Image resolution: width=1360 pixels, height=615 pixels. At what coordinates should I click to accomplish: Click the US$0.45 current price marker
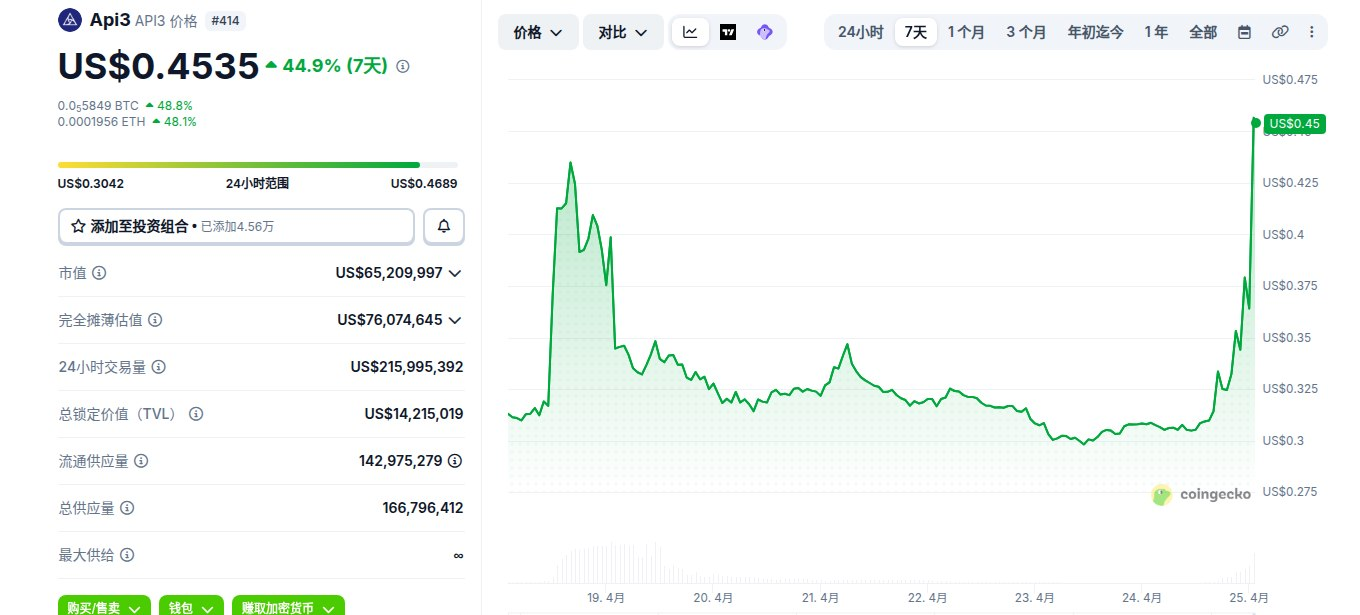[1295, 124]
